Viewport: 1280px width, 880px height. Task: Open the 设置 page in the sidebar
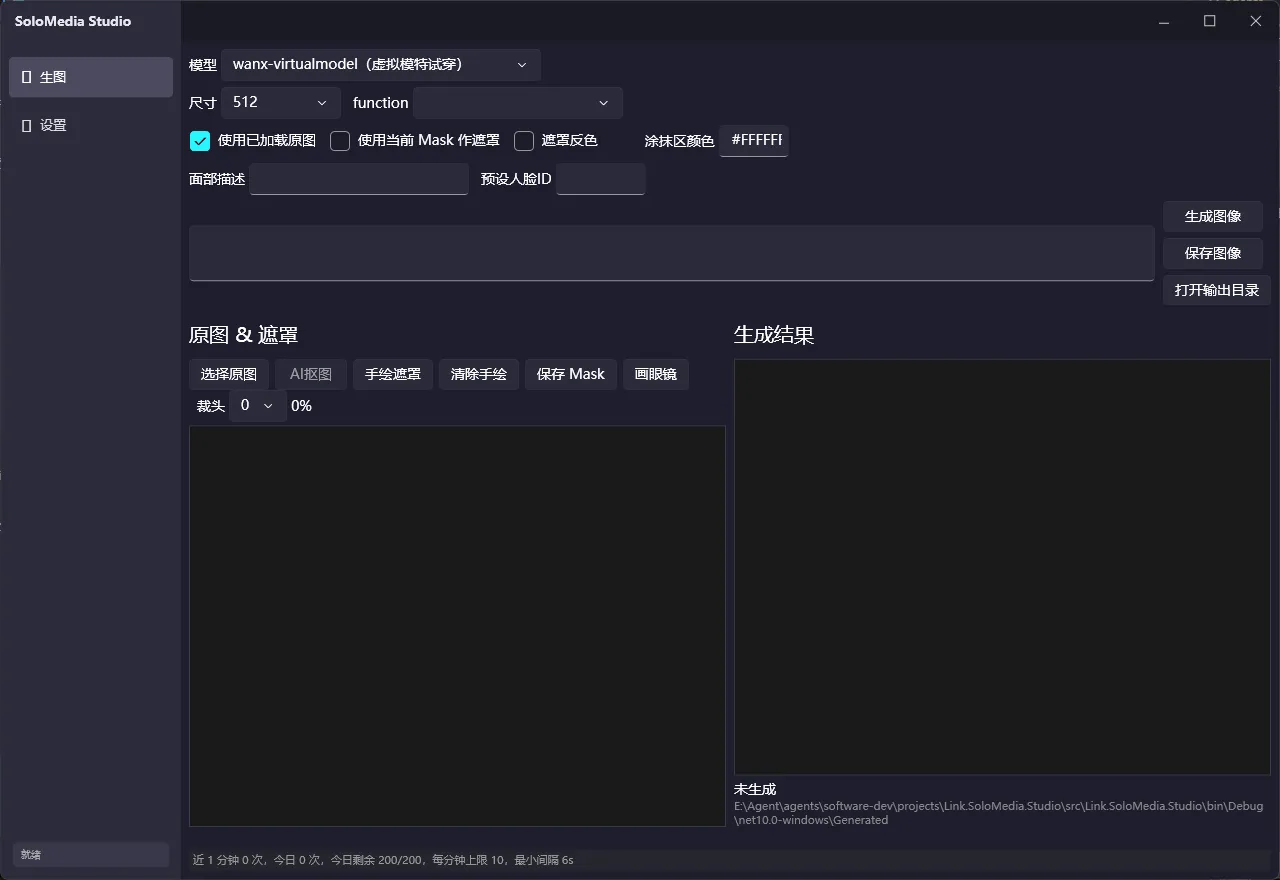tap(91, 125)
